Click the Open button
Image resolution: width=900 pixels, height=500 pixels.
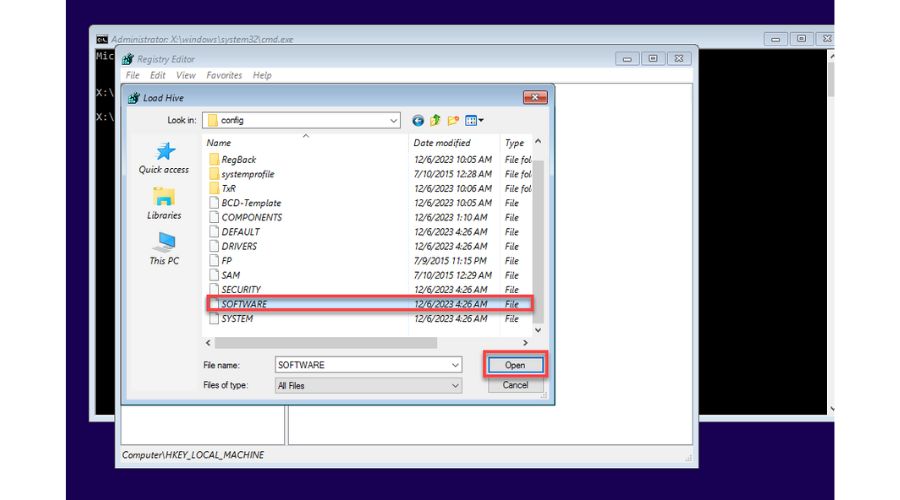pos(515,365)
